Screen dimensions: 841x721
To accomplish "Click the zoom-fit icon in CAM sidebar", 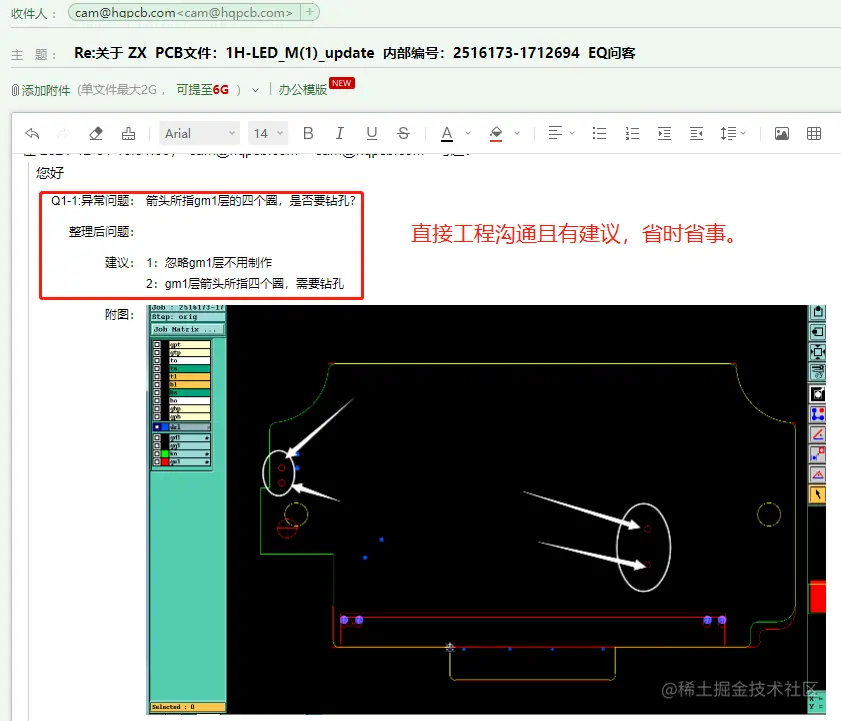I will (x=817, y=352).
